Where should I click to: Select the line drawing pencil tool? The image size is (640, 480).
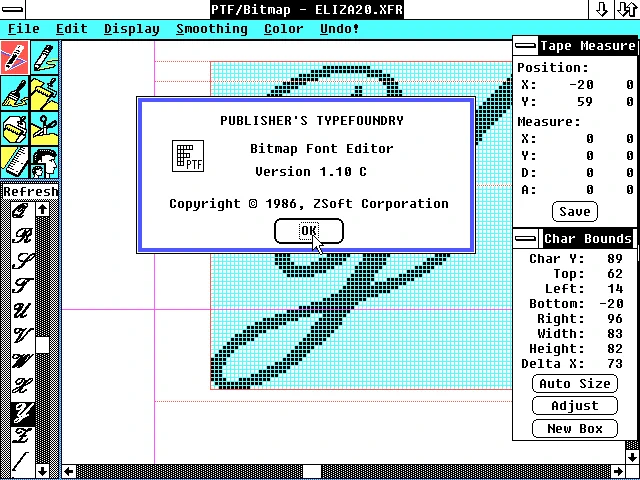click(15, 58)
